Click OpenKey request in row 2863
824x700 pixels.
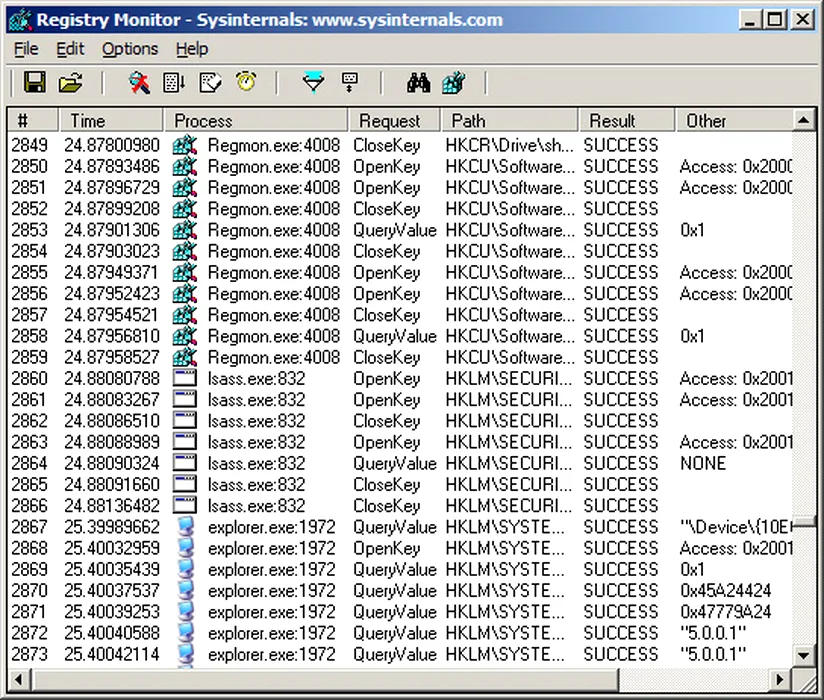pyautogui.click(x=387, y=442)
